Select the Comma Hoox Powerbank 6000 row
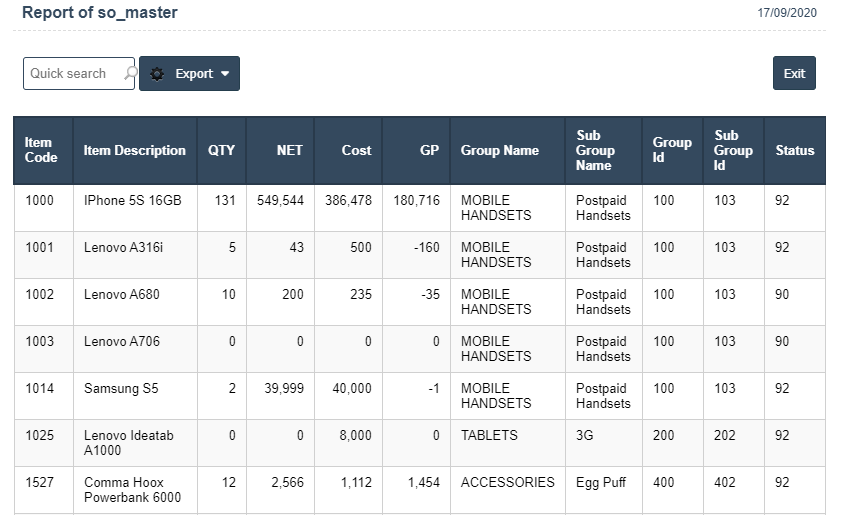This screenshot has height=515, width=843. [132, 490]
